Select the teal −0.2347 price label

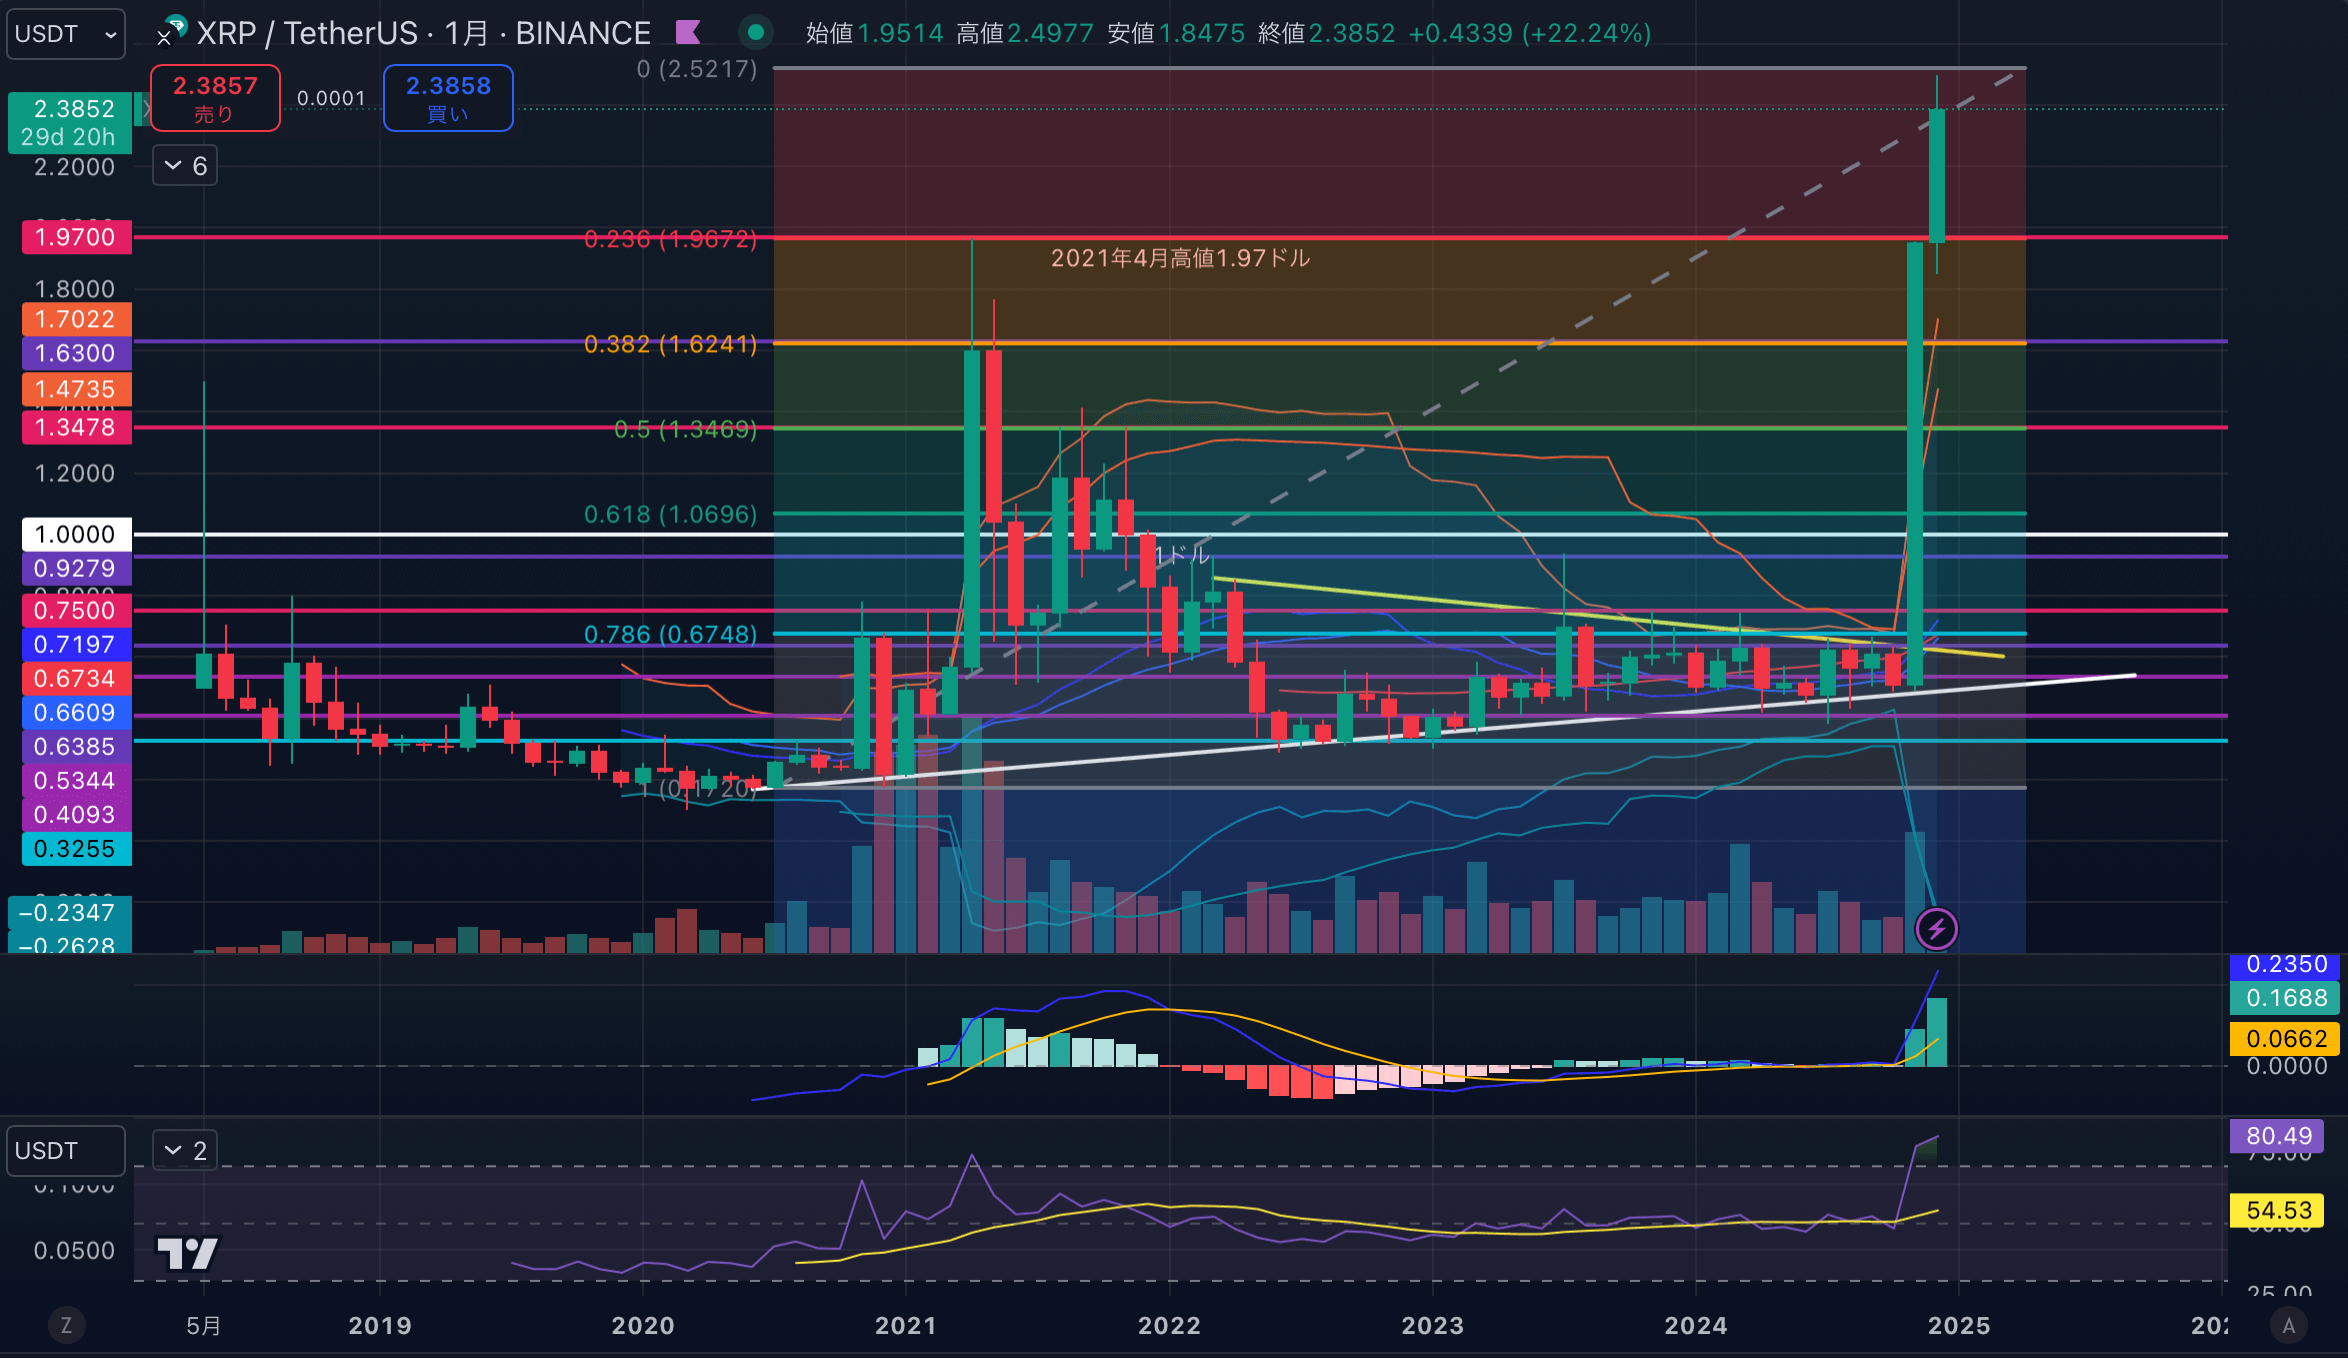68,912
